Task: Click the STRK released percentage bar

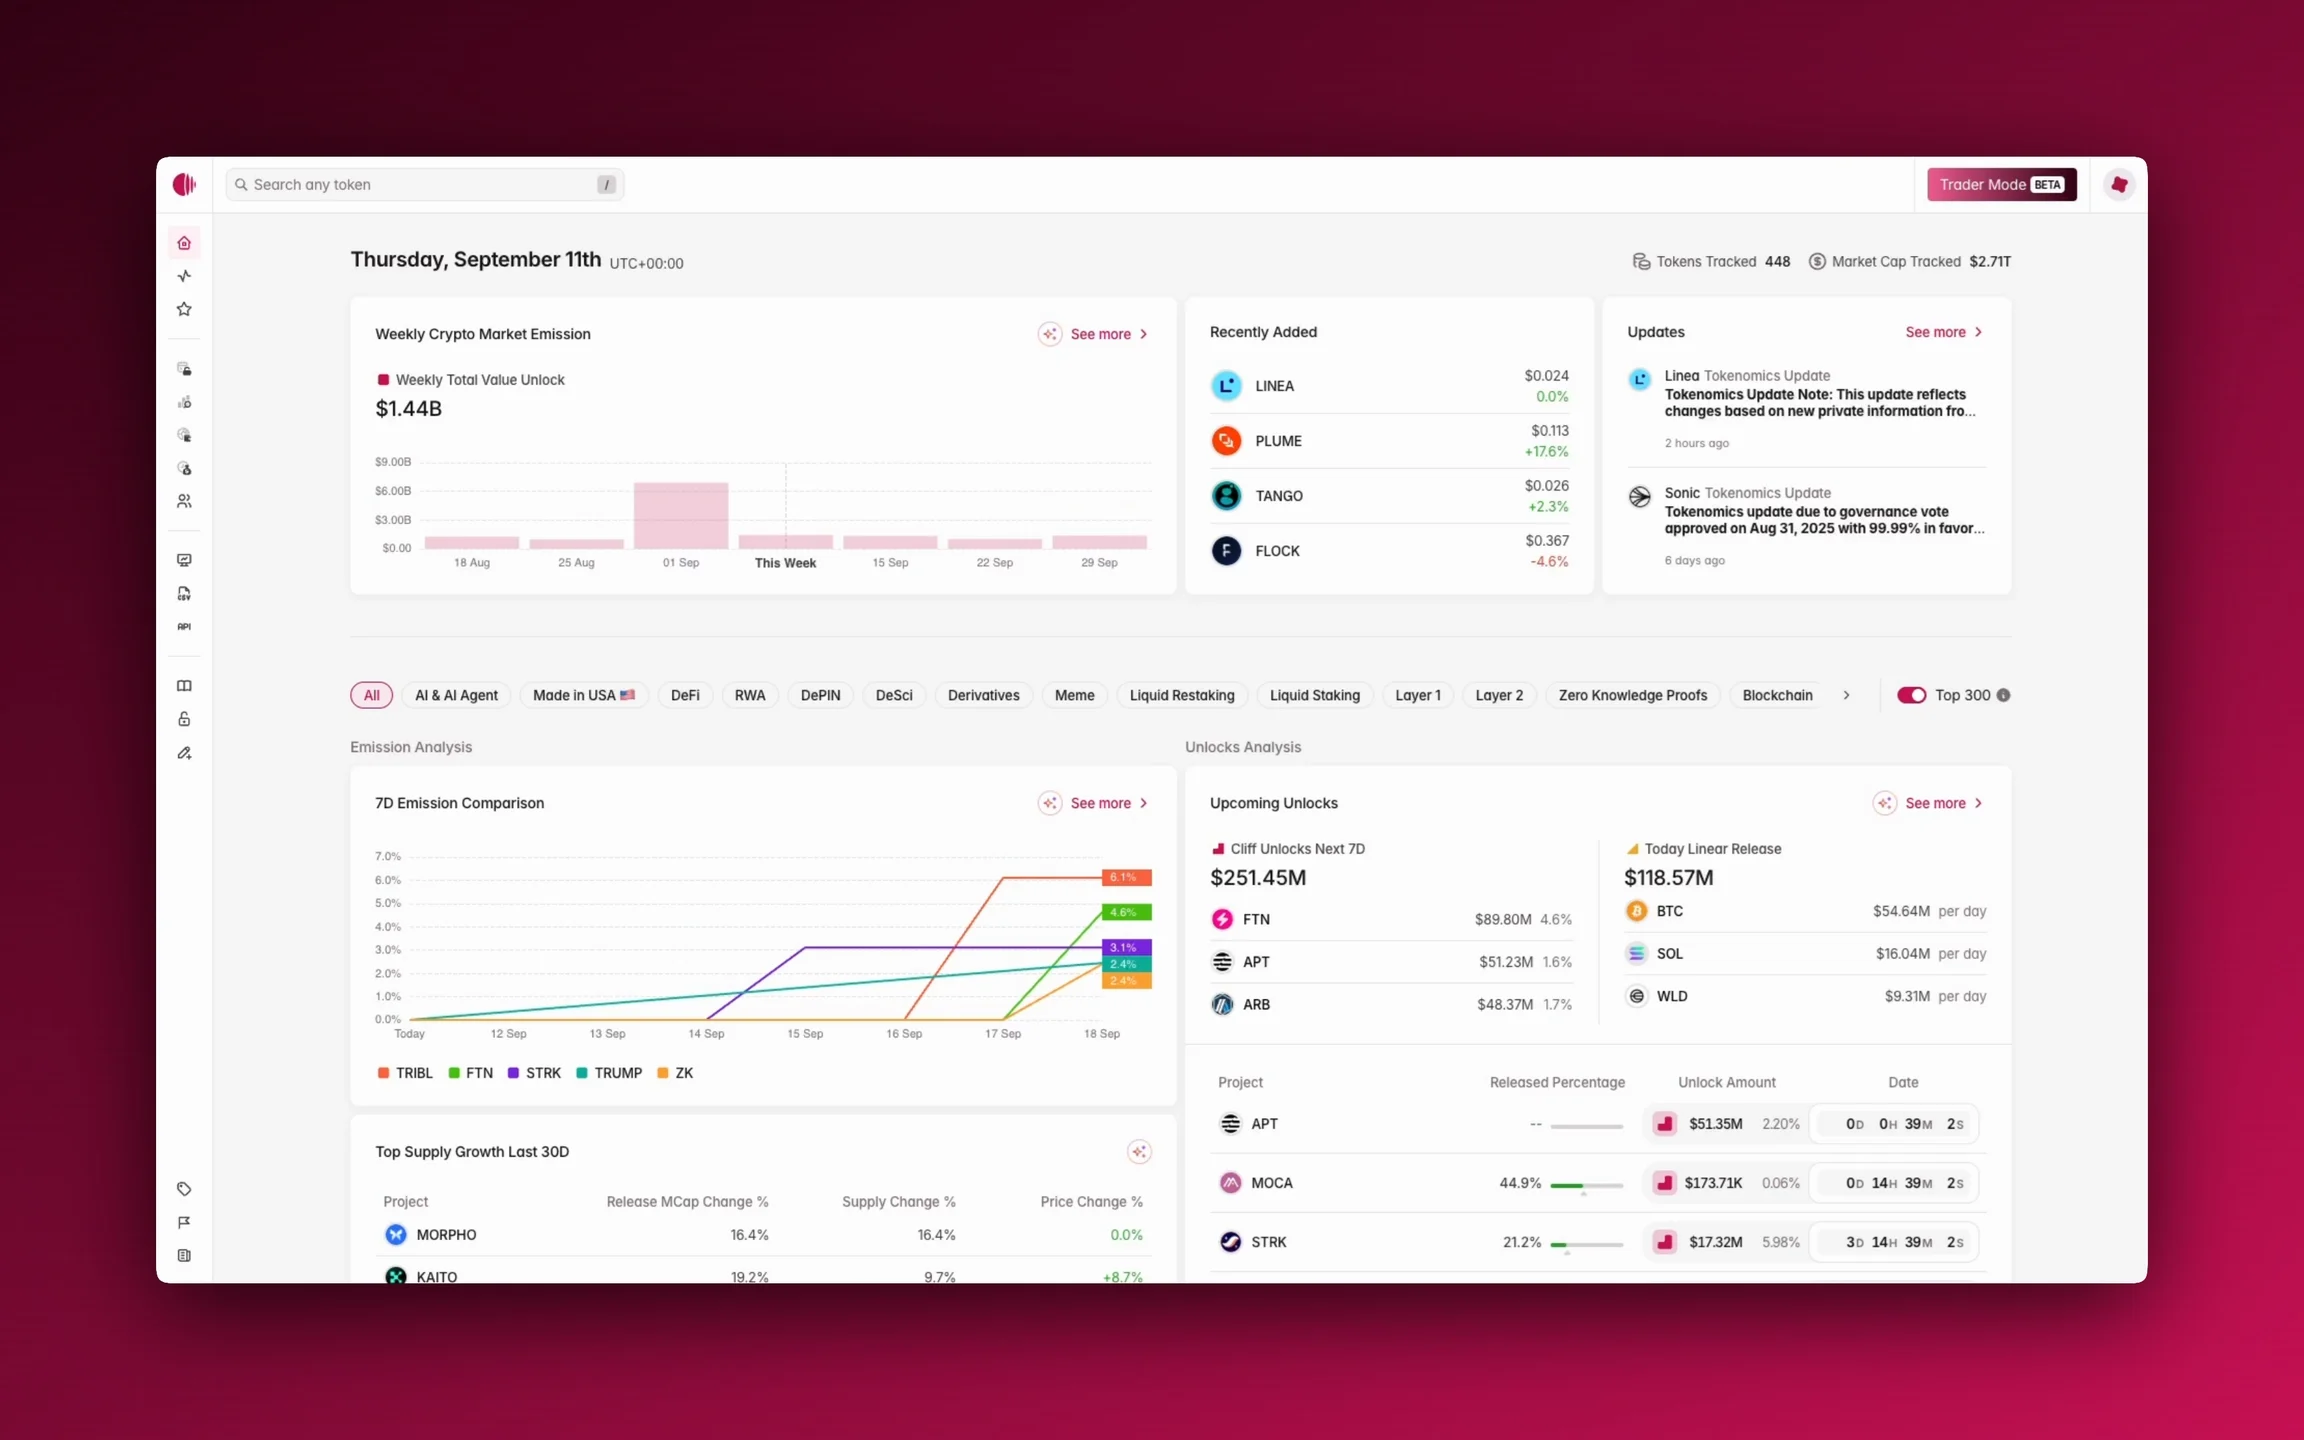Action: [1586, 1244]
